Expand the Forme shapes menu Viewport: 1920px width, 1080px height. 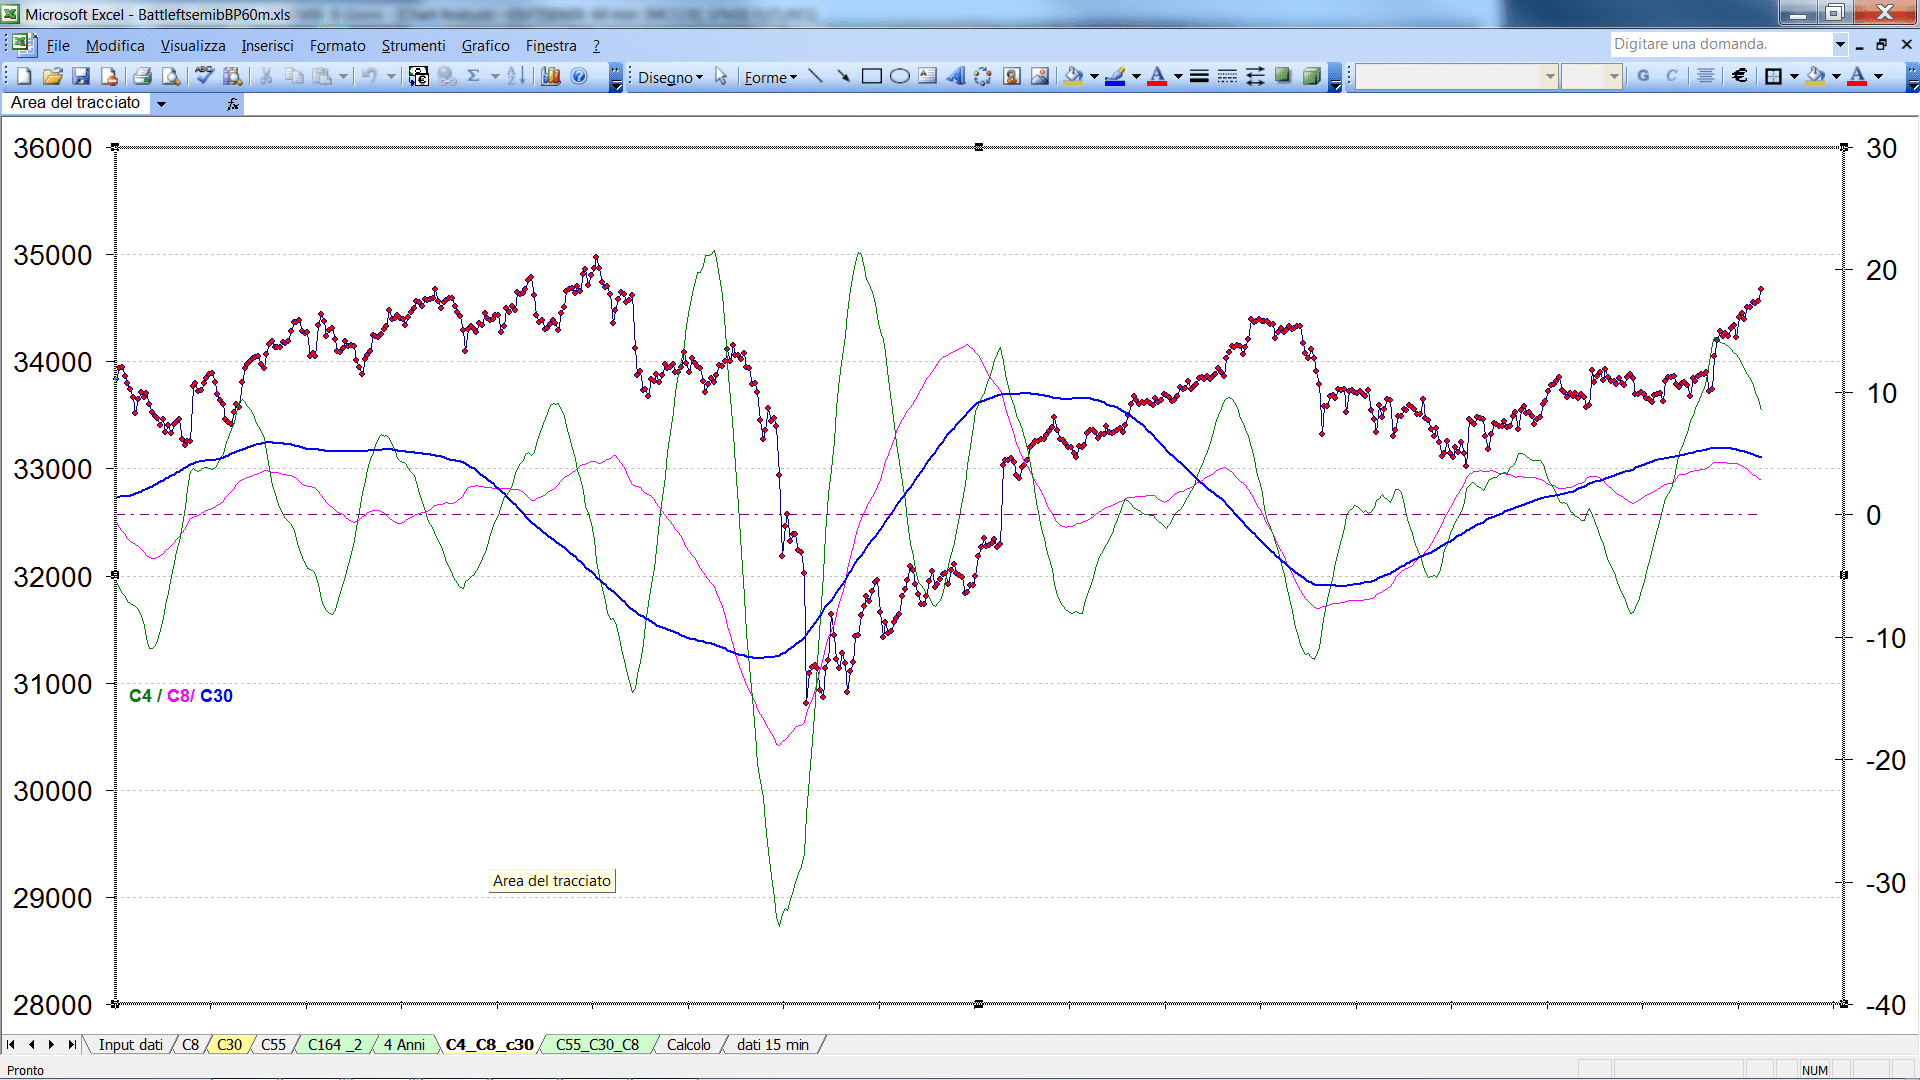click(x=770, y=77)
